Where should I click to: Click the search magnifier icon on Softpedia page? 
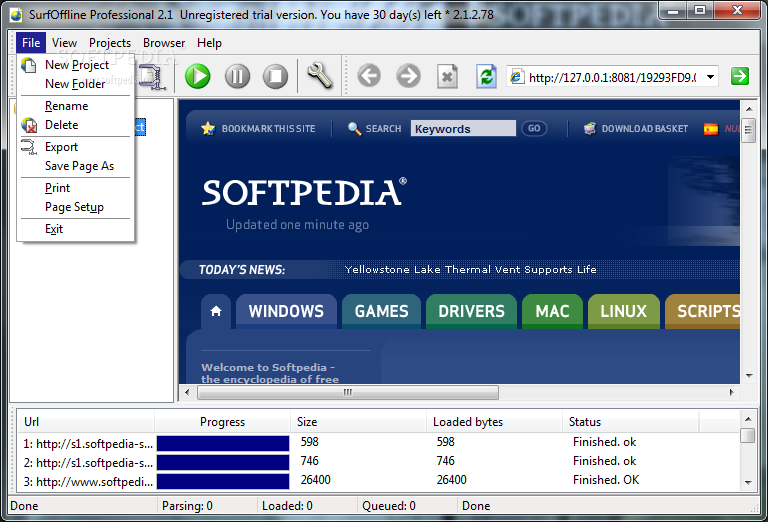pyautogui.click(x=354, y=128)
